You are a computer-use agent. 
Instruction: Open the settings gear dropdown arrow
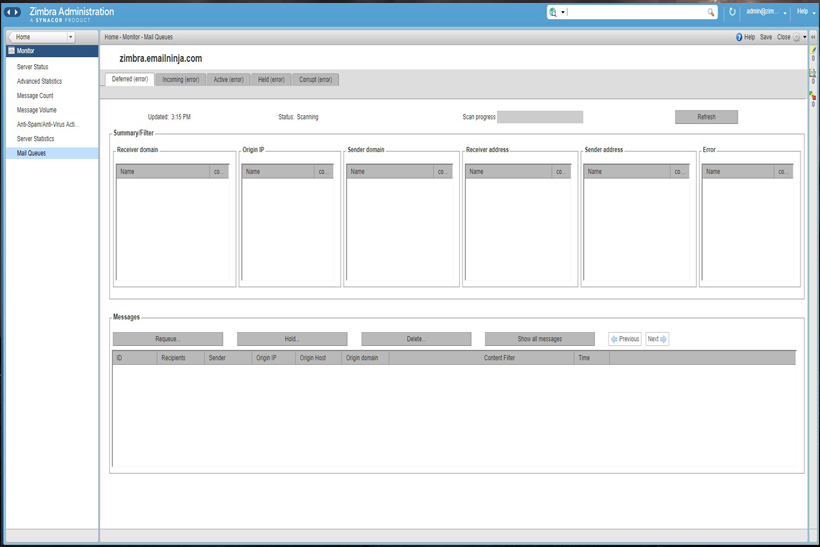point(804,37)
